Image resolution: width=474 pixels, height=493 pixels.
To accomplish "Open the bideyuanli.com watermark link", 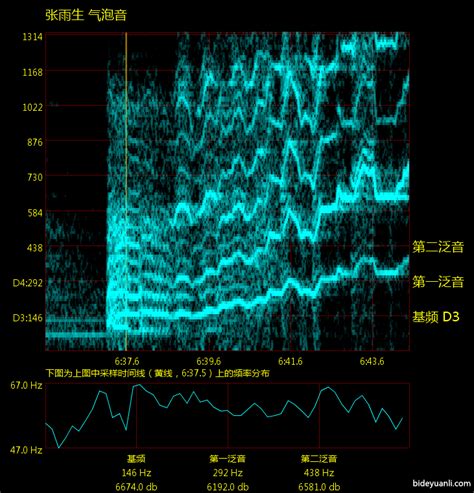I will (x=441, y=483).
